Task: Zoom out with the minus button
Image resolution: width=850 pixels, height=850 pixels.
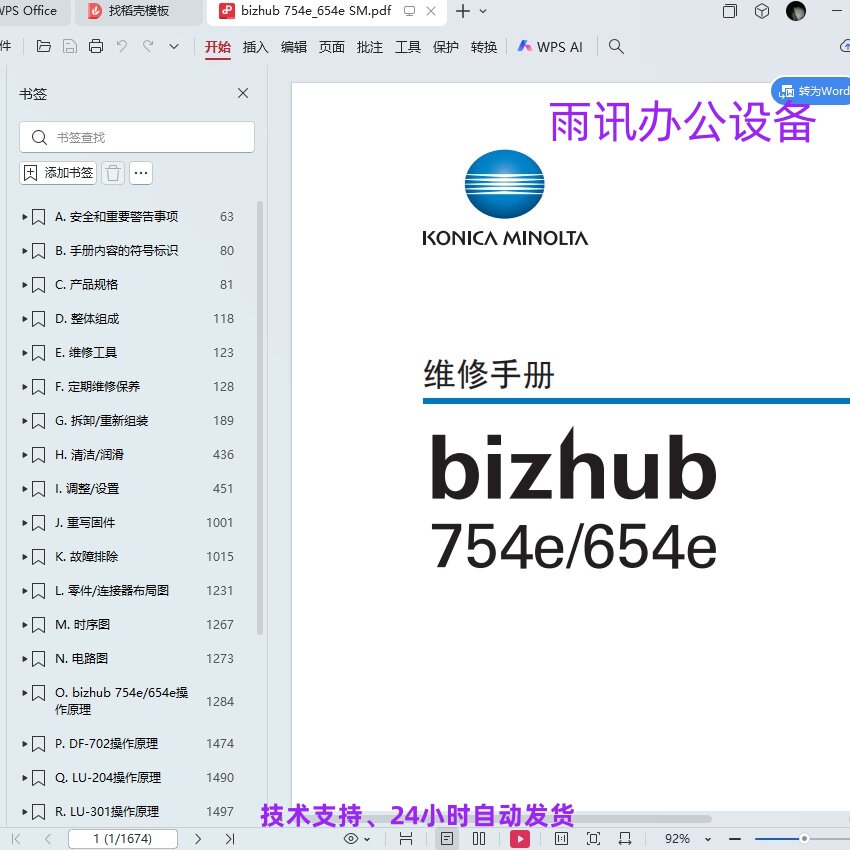Action: (735, 839)
